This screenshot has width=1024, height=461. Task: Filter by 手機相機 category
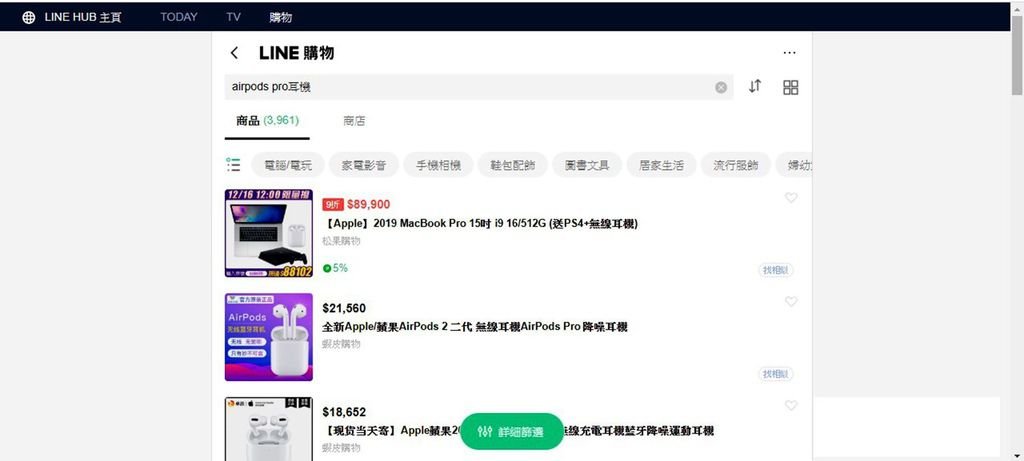coord(438,165)
